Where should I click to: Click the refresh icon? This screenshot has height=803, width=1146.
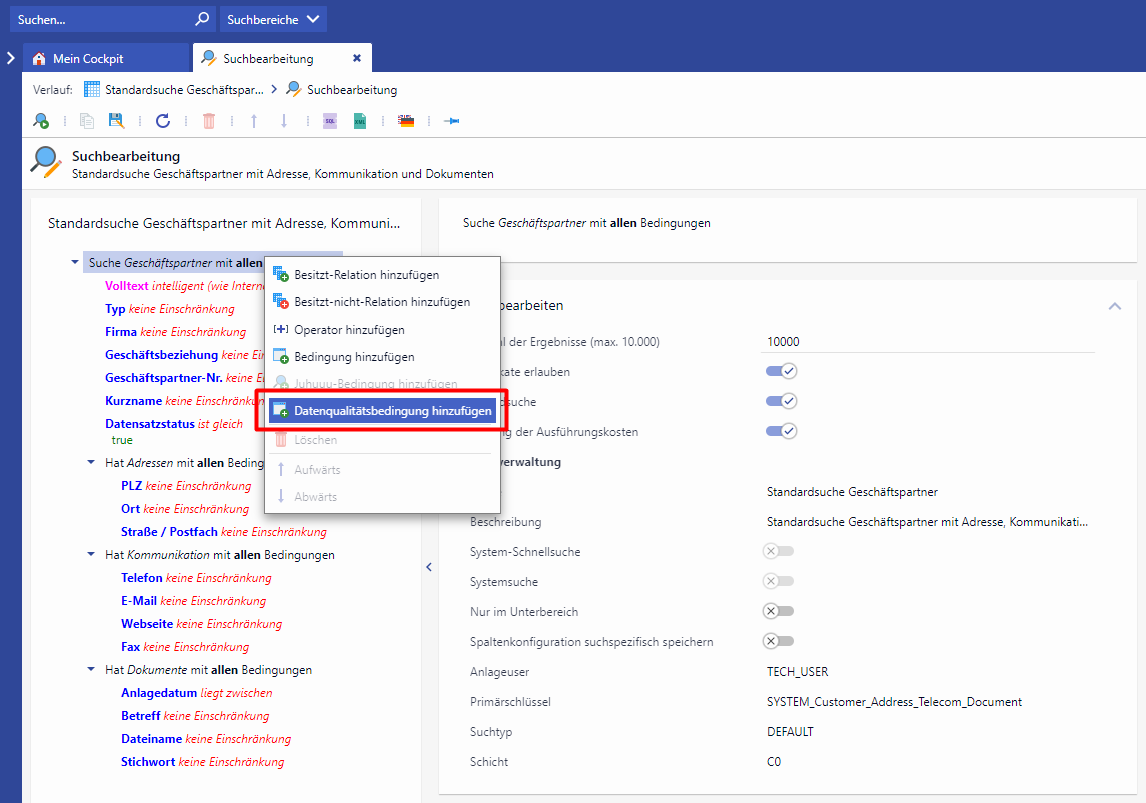pyautogui.click(x=163, y=121)
